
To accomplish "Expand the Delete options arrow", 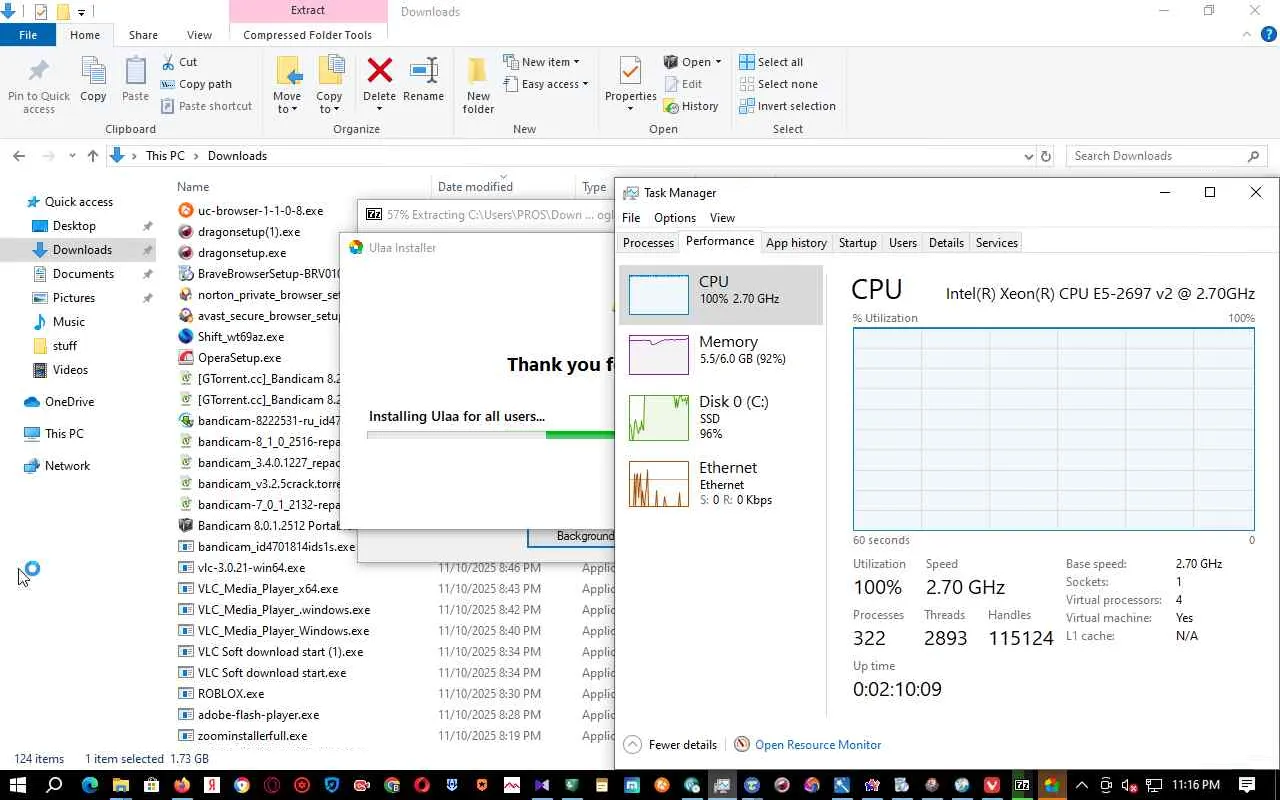I will click(379, 109).
